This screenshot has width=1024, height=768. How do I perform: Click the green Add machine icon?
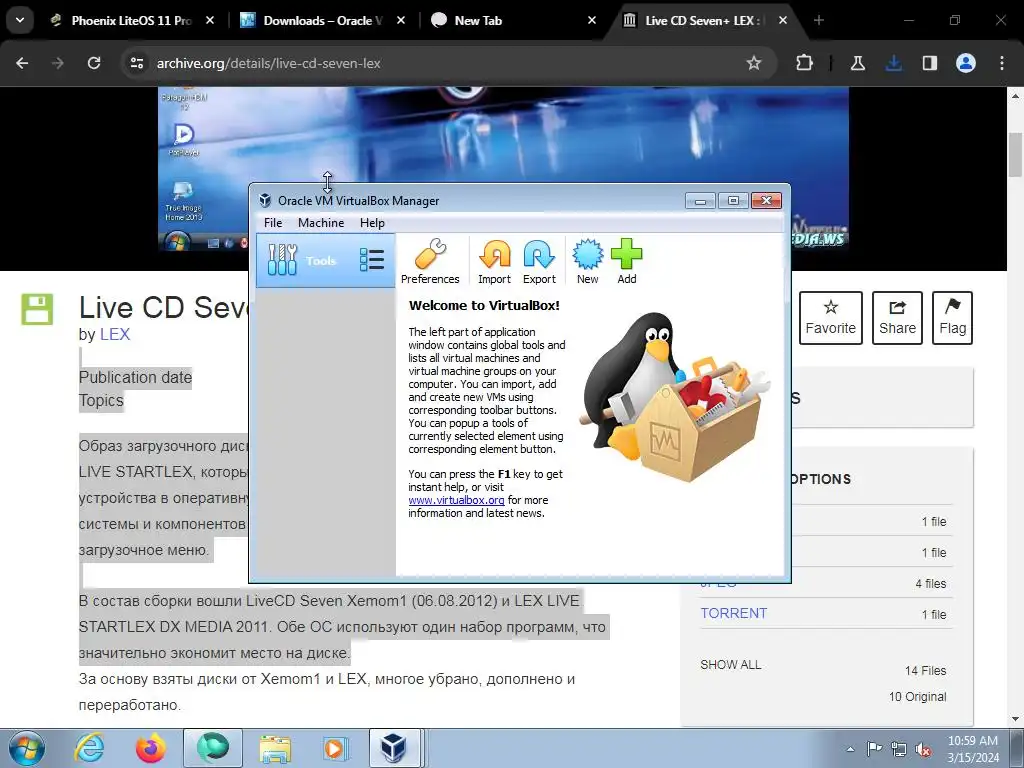[626, 261]
